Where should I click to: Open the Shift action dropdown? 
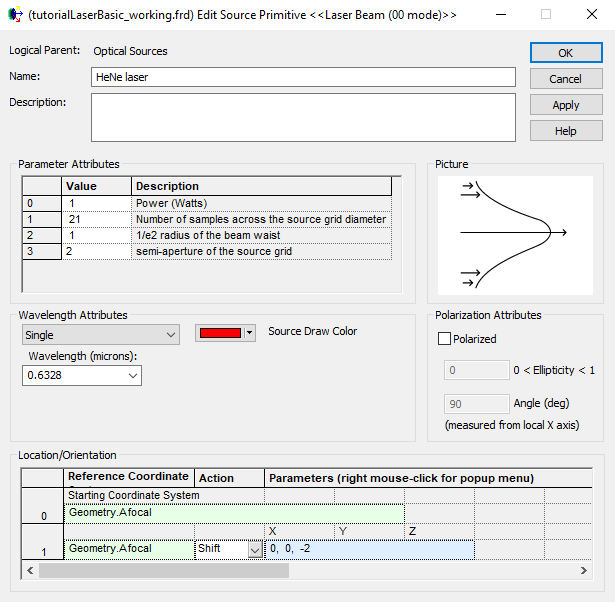(254, 549)
